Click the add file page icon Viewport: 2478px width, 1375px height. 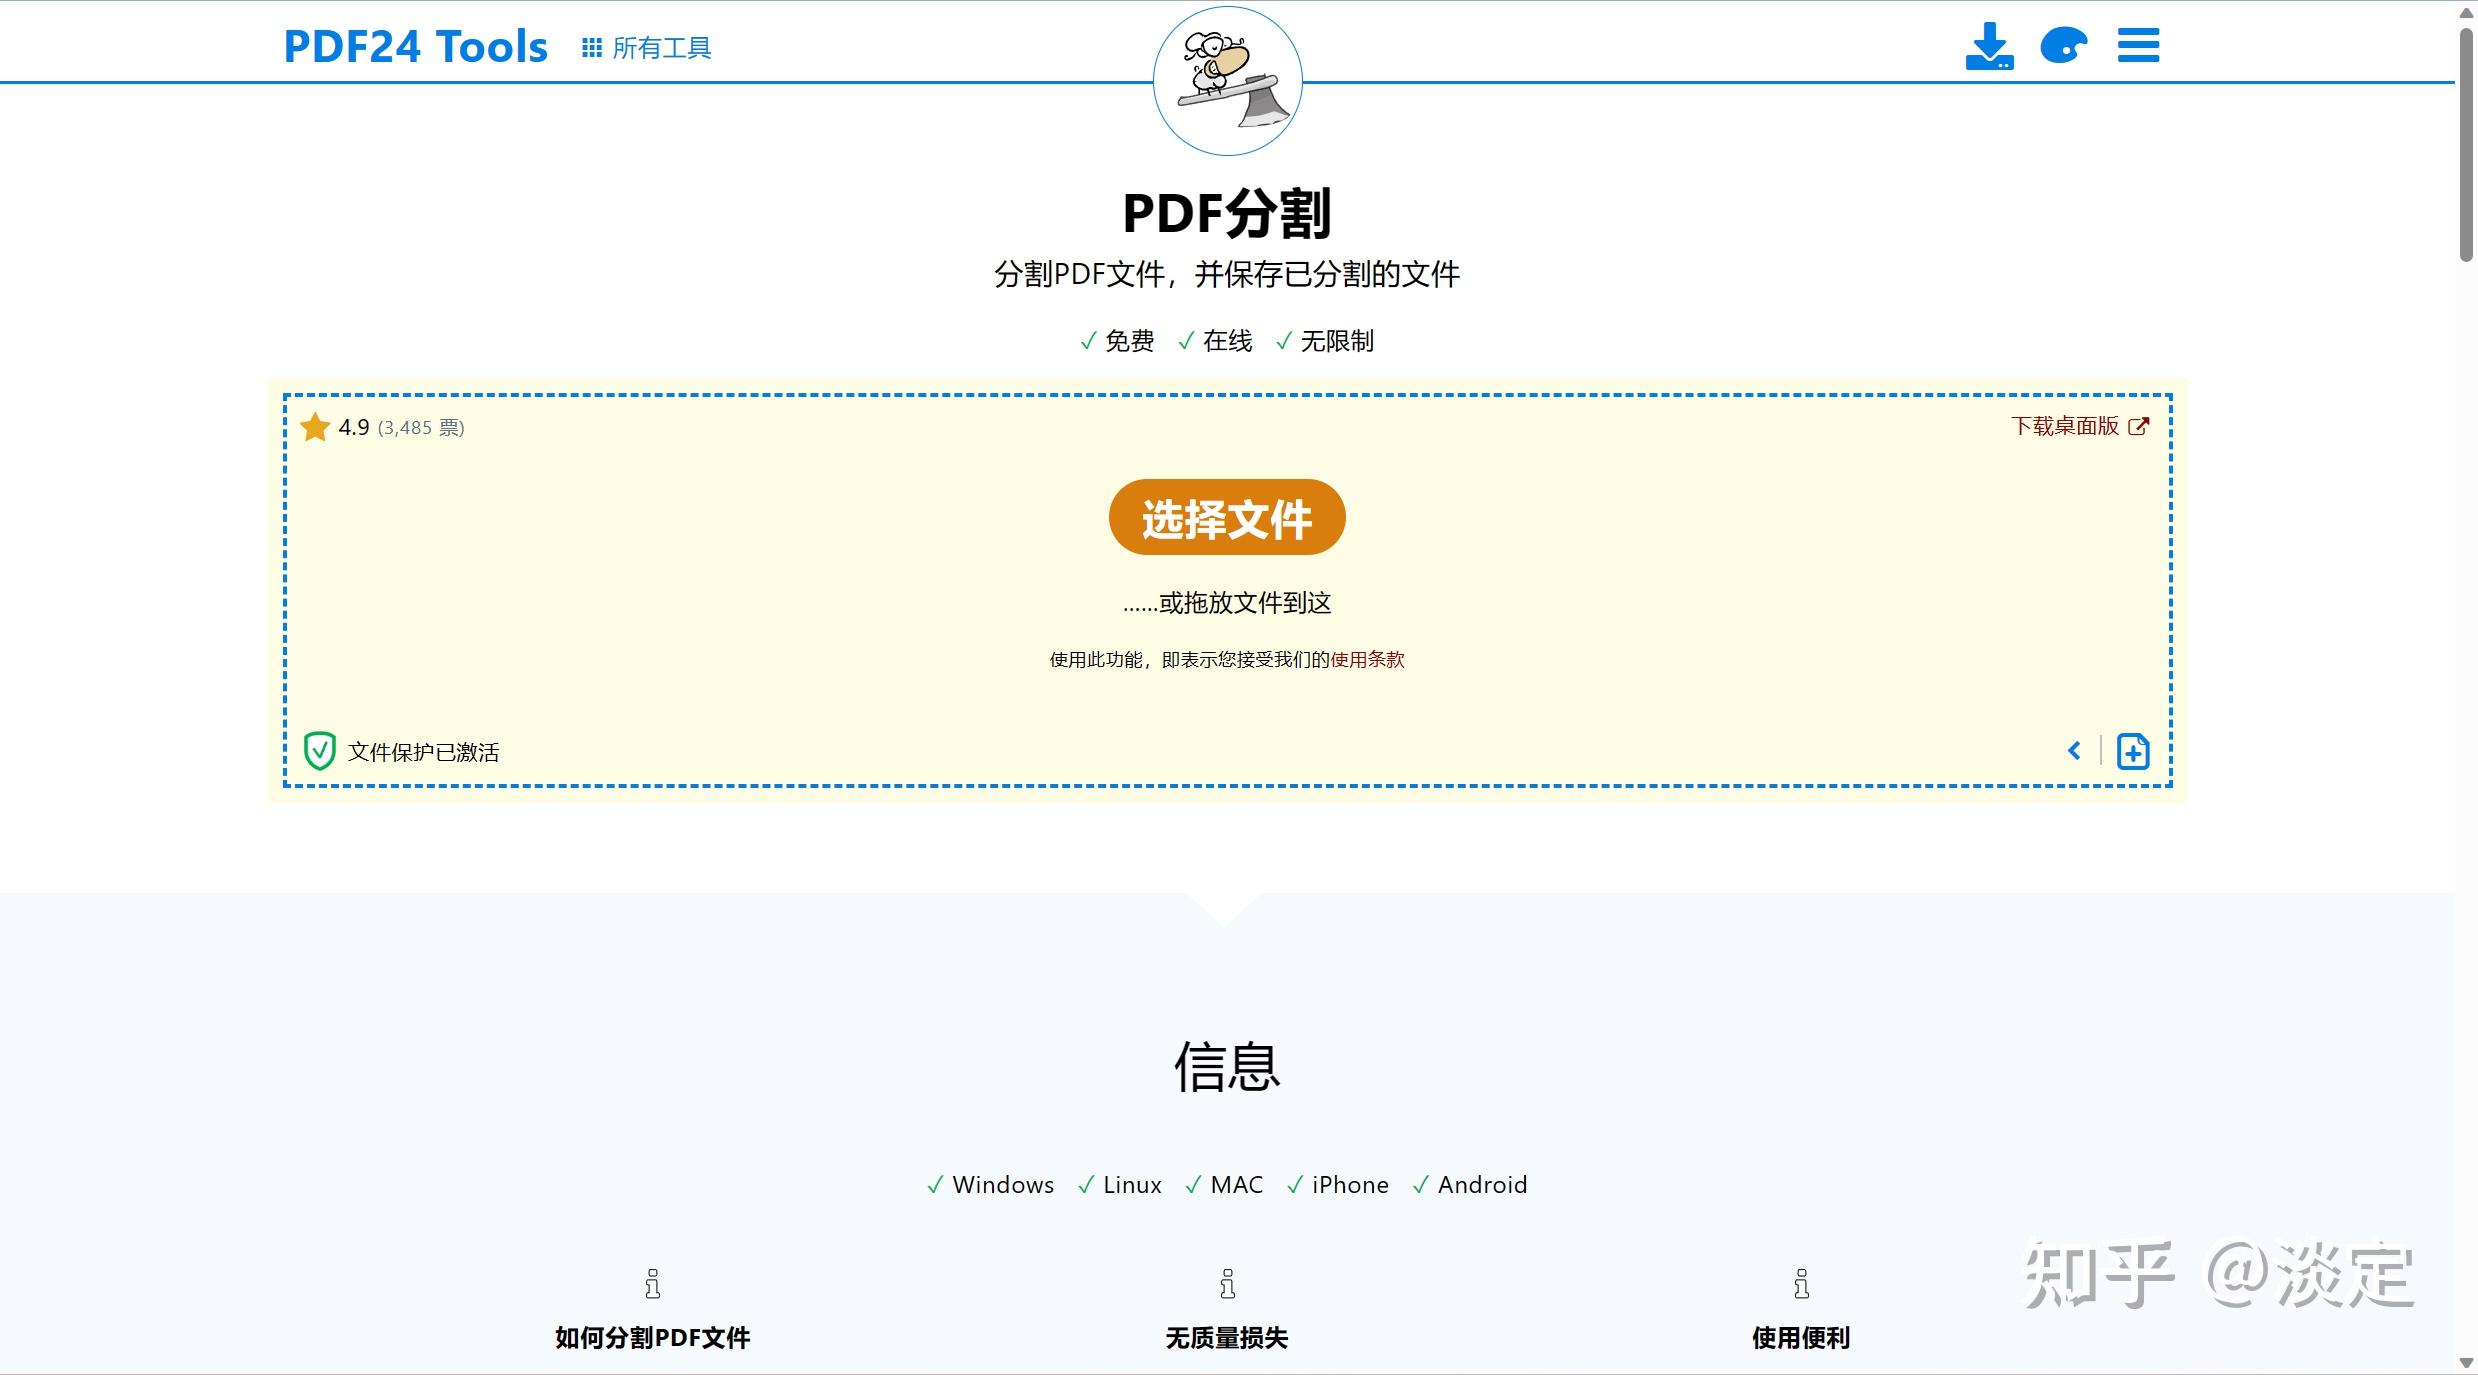click(2132, 751)
